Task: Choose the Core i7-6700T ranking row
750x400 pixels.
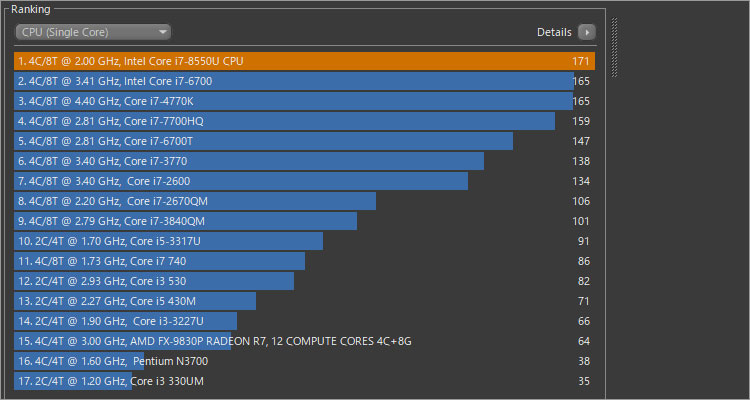Action: coord(264,141)
